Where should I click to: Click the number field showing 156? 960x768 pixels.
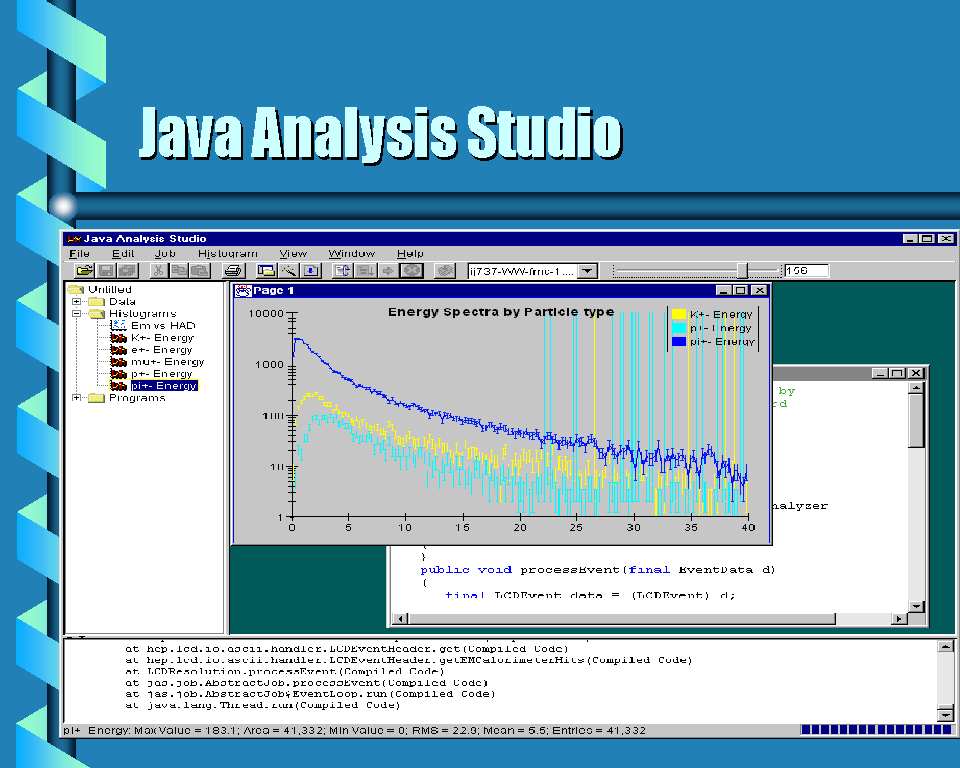click(x=807, y=270)
